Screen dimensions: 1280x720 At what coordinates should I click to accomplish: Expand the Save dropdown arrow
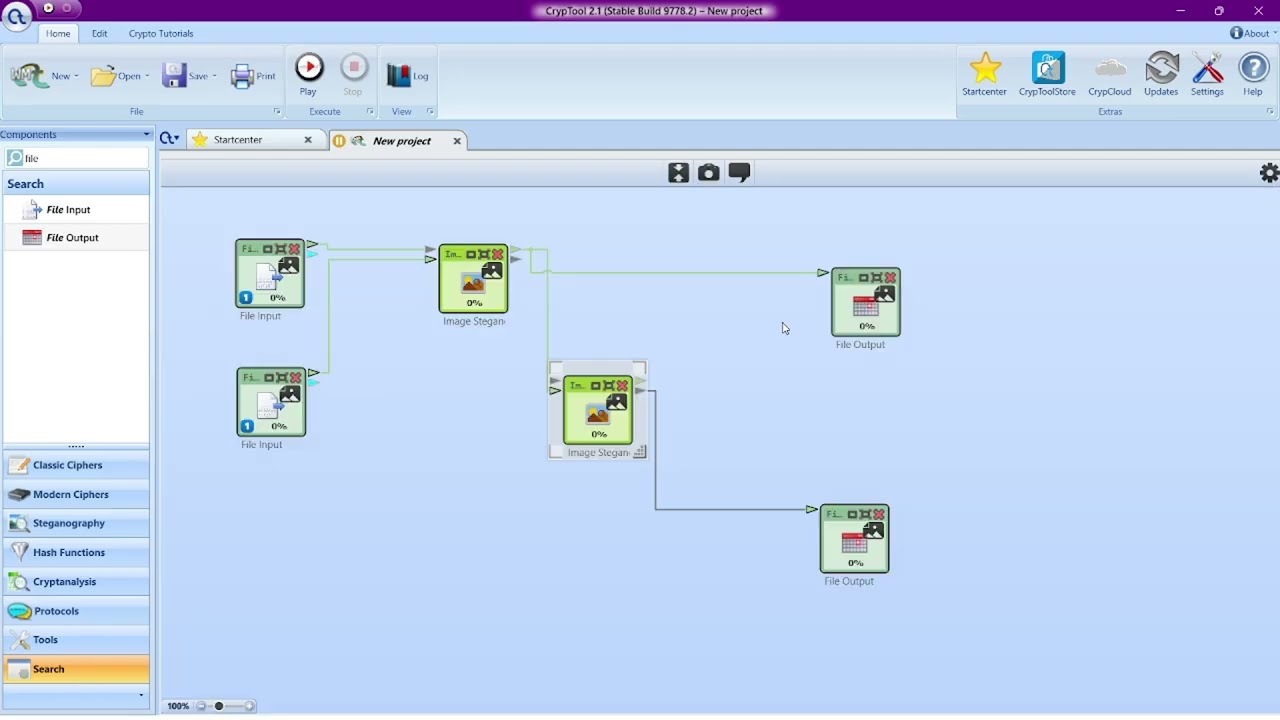pyautogui.click(x=214, y=76)
